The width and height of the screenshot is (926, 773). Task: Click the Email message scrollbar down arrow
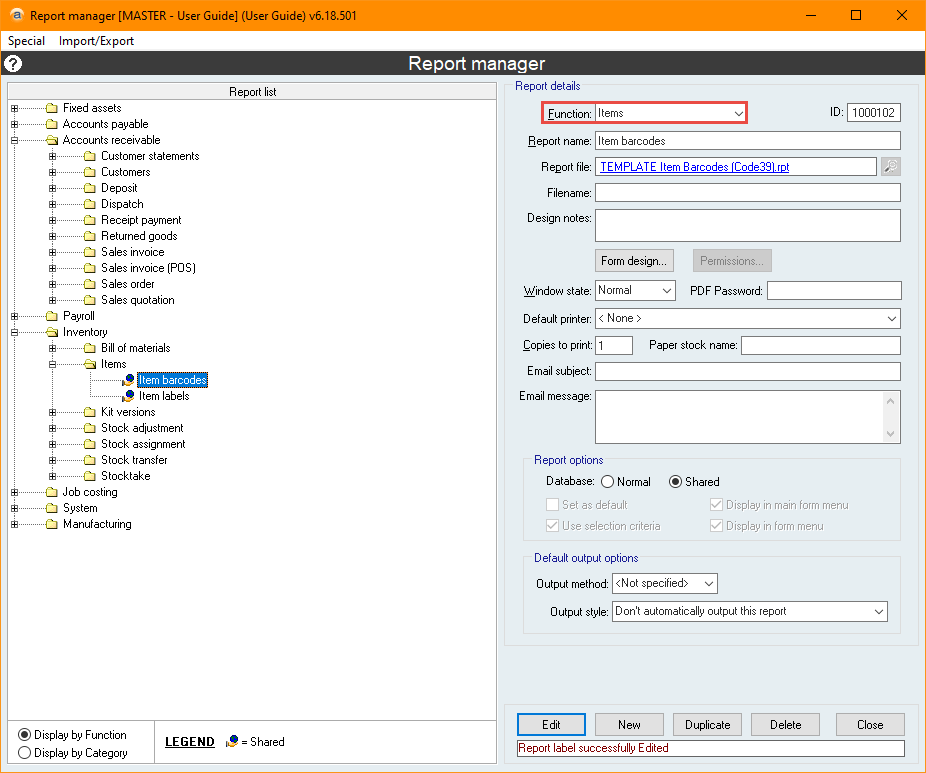[x=891, y=433]
